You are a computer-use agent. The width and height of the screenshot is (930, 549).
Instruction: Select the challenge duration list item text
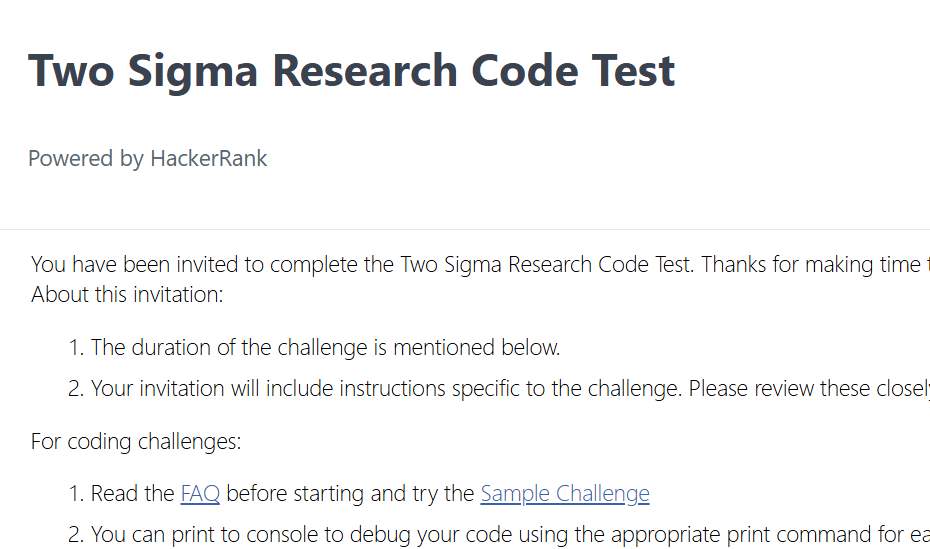325,348
